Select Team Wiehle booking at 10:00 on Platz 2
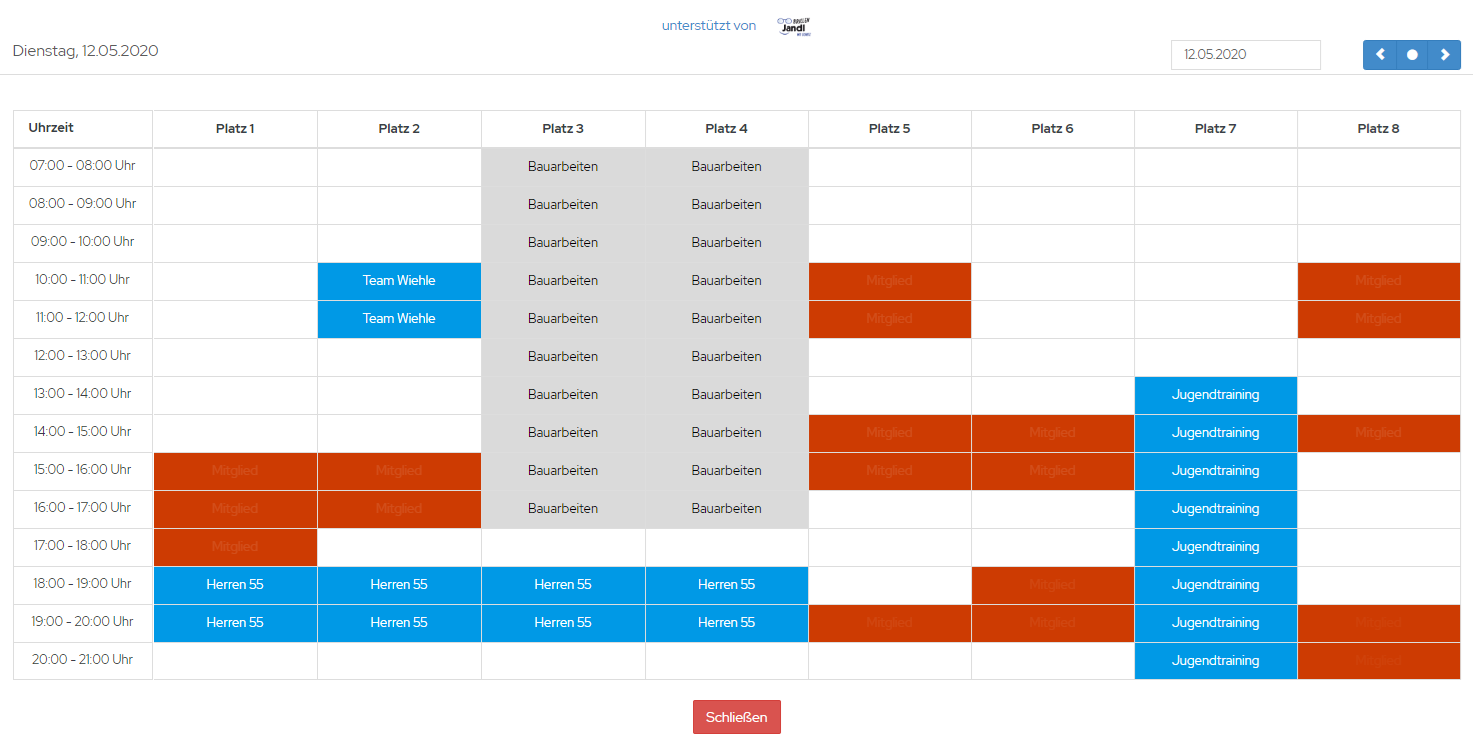The width and height of the screenshot is (1473, 742). coord(399,281)
